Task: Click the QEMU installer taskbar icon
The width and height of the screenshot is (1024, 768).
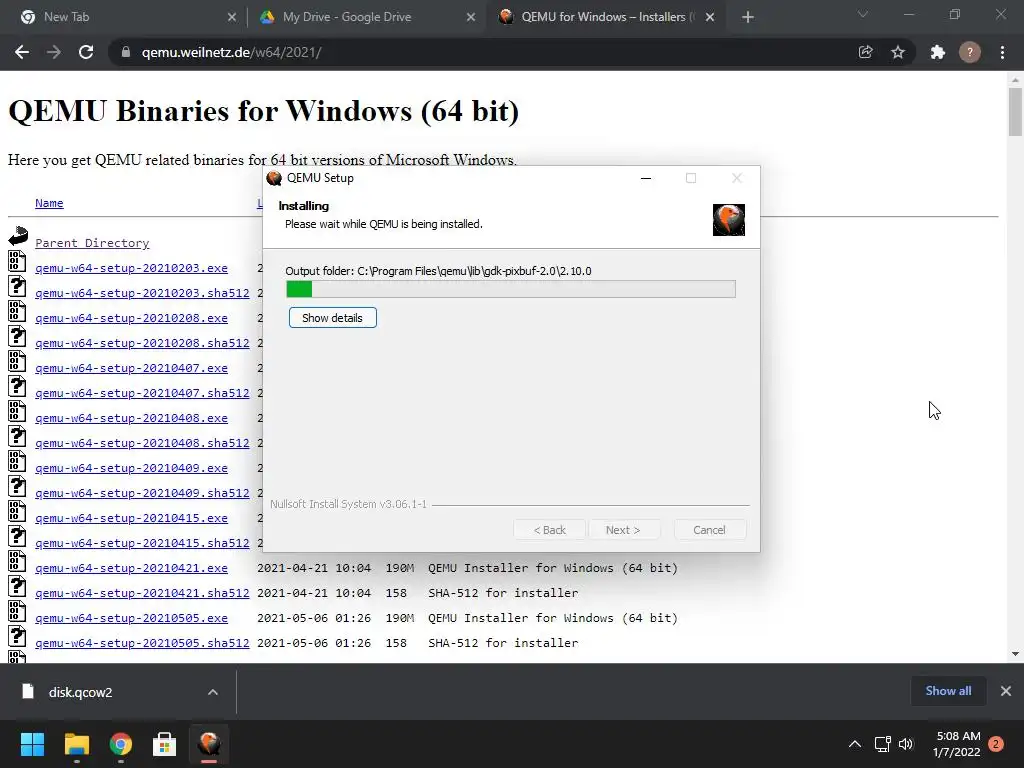Action: pyautogui.click(x=209, y=744)
